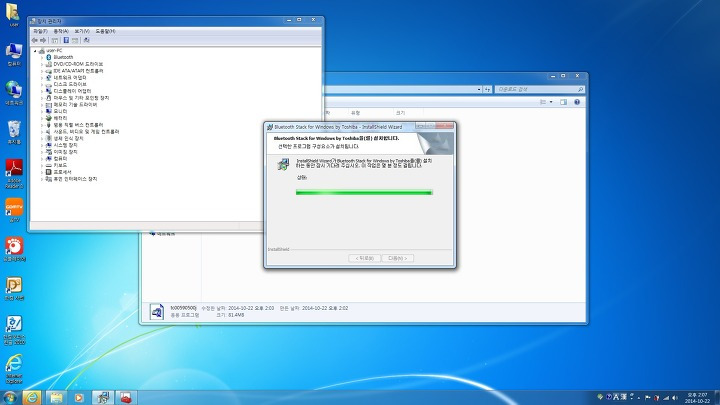Click the taskbar clock showing 오후 2:07
This screenshot has width=720, height=405.
point(697,398)
